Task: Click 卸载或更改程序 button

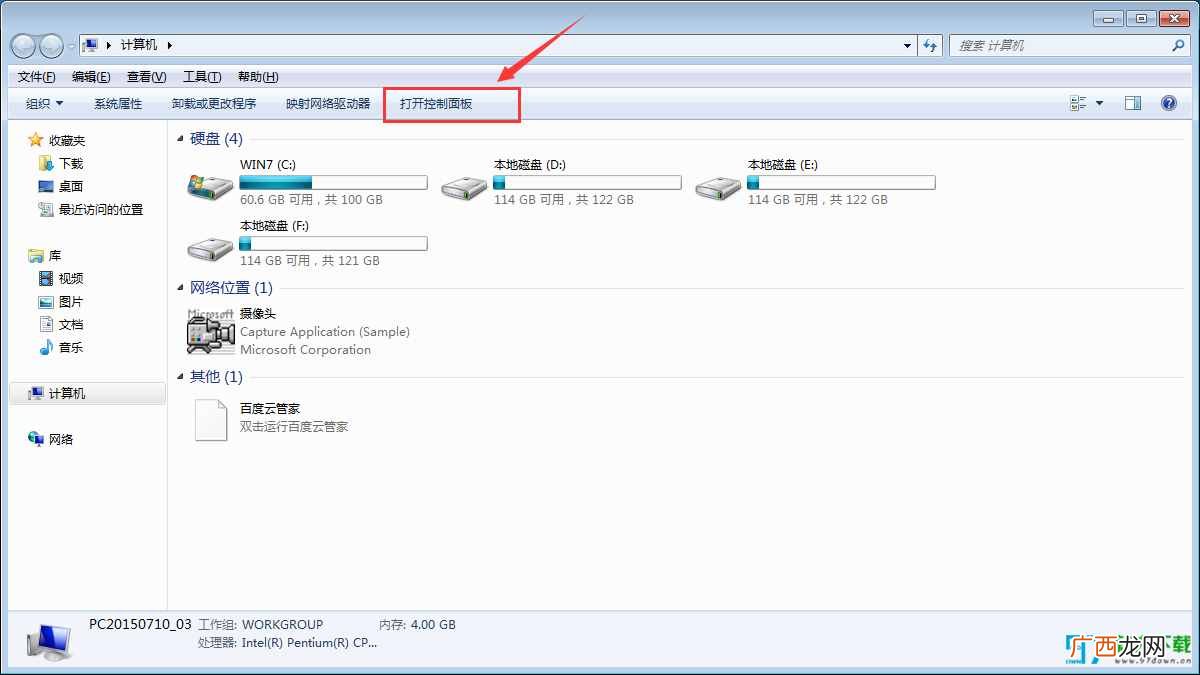Action: [214, 103]
